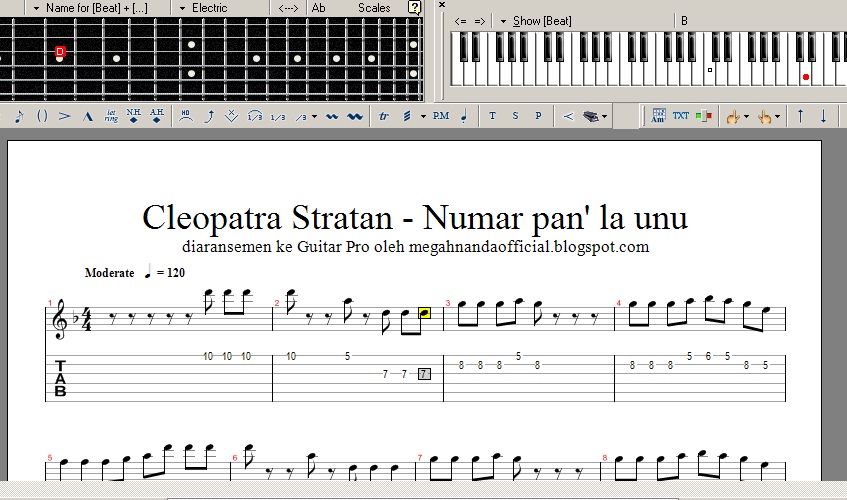Click the upstroke arrow icon

coord(801,116)
